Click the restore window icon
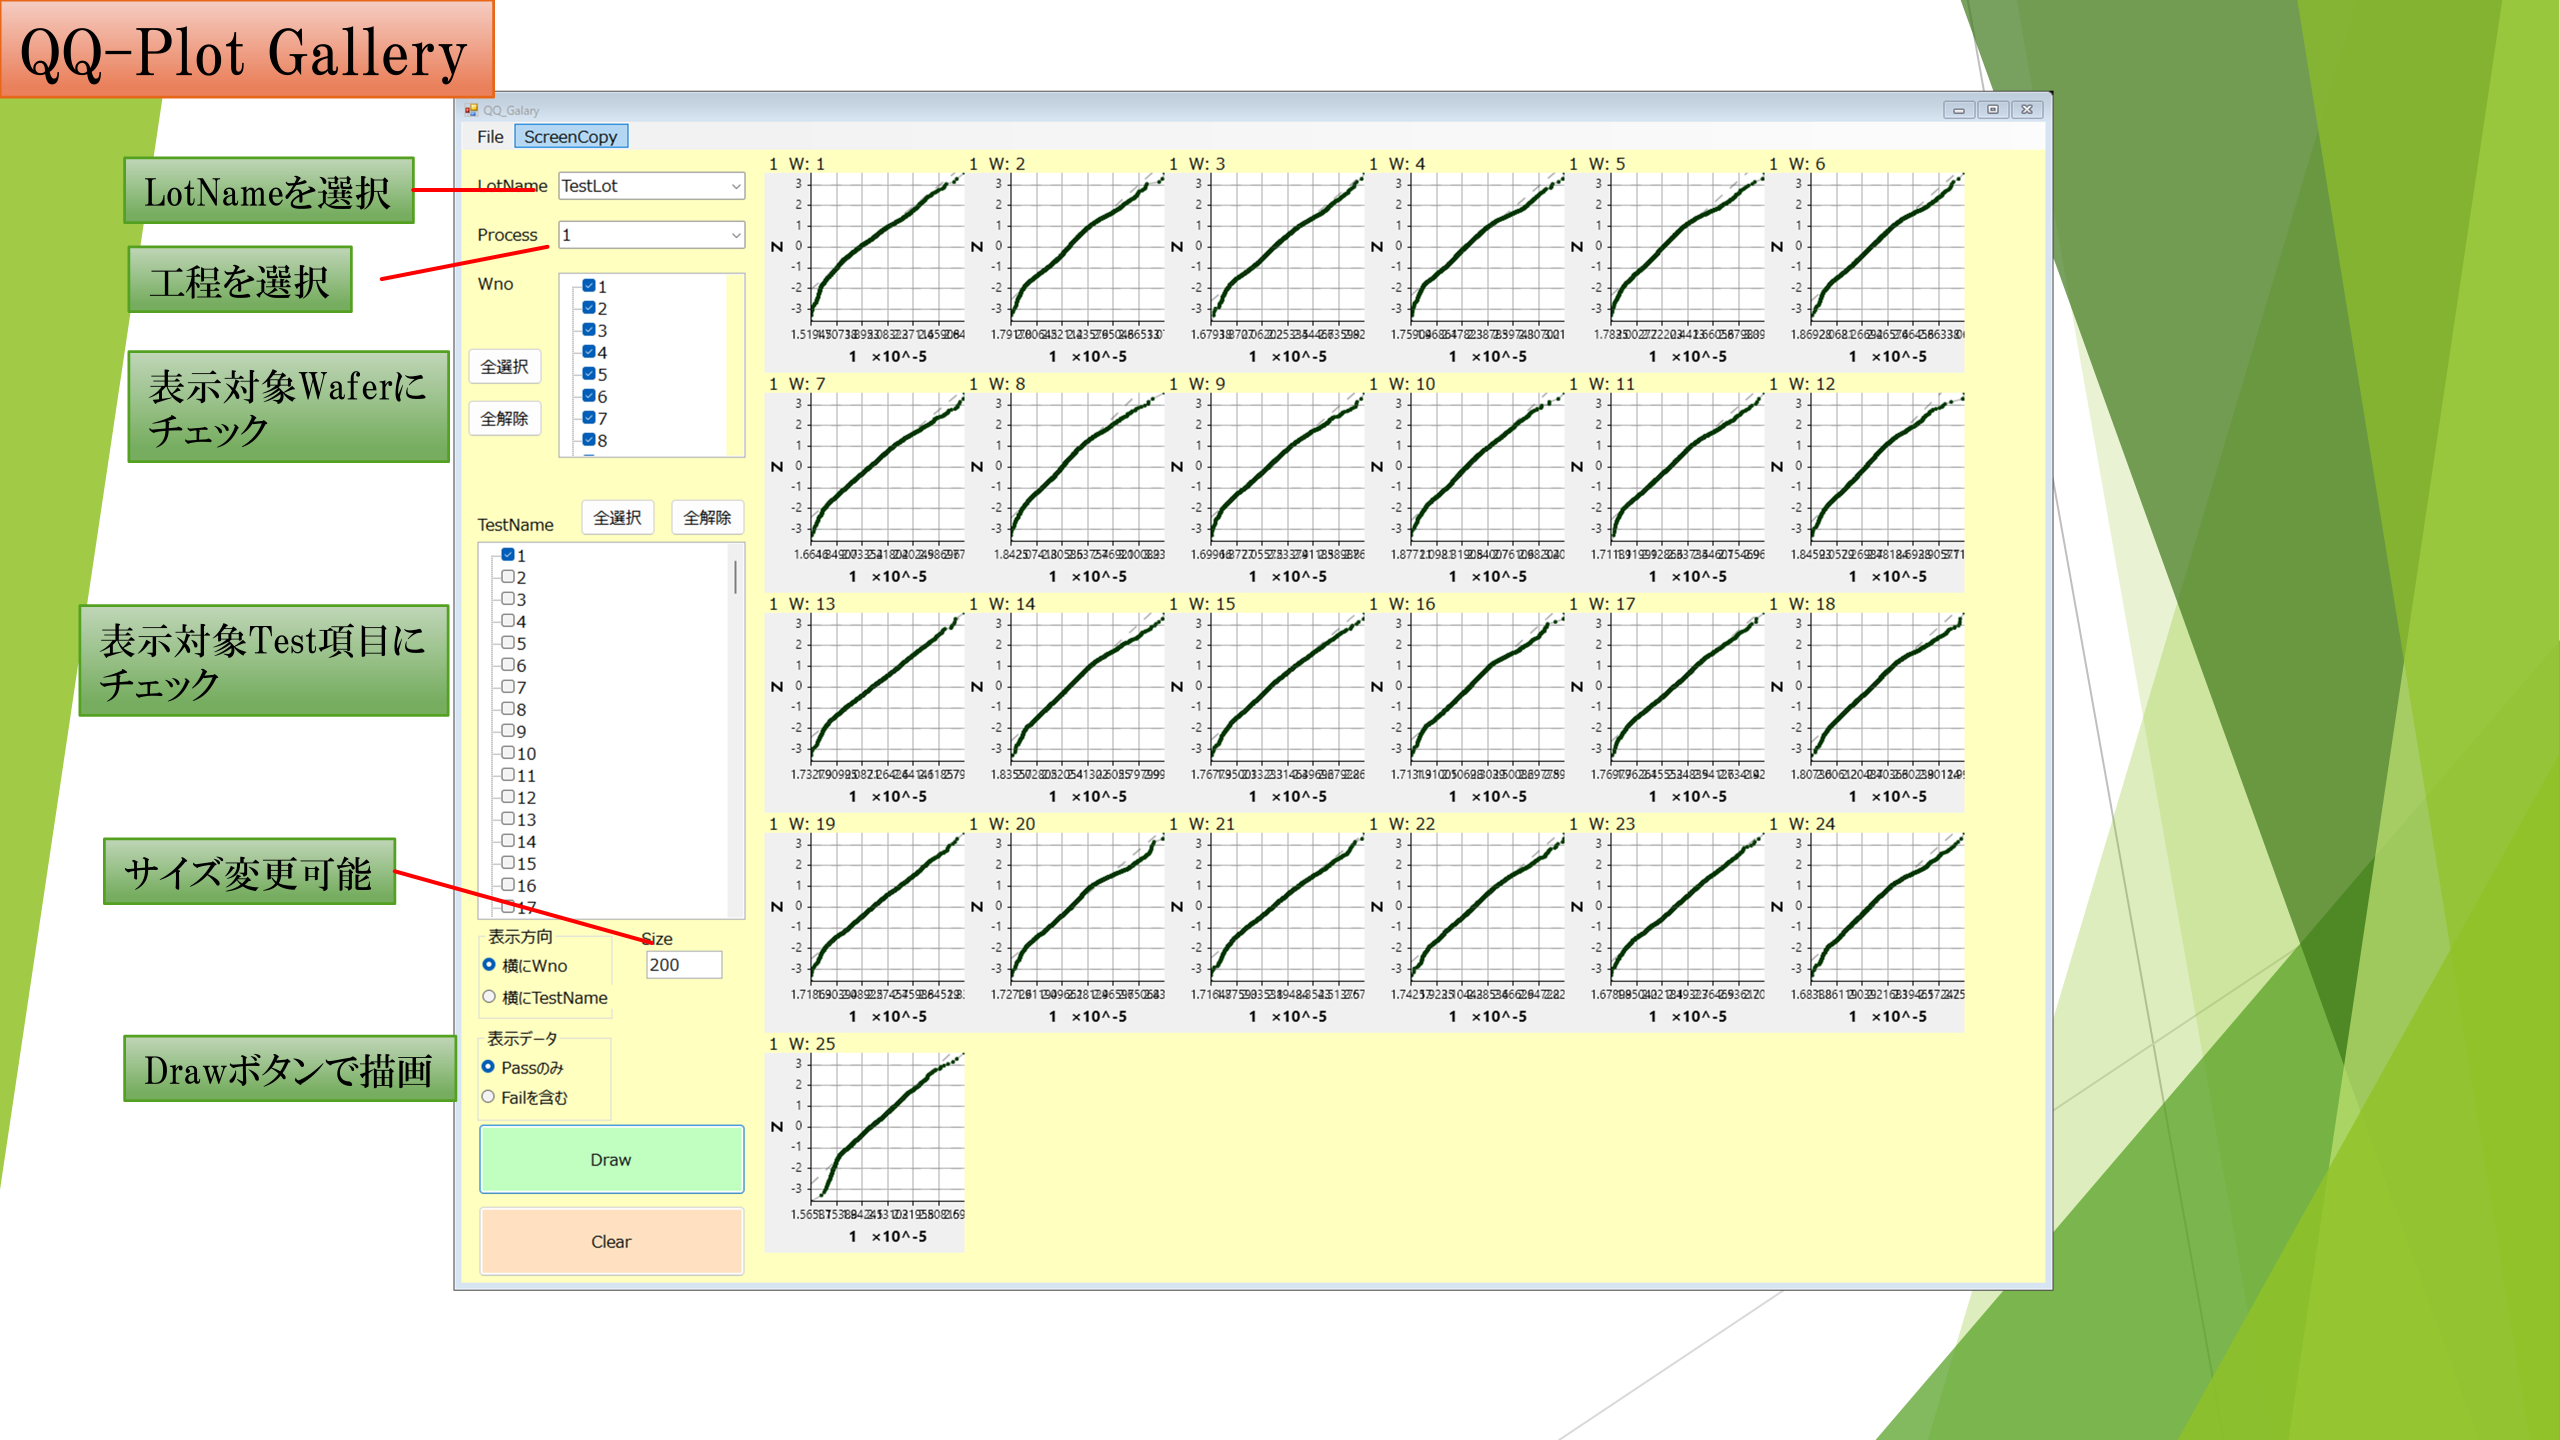Viewport: 2560px width, 1440px height. pos(1992,110)
